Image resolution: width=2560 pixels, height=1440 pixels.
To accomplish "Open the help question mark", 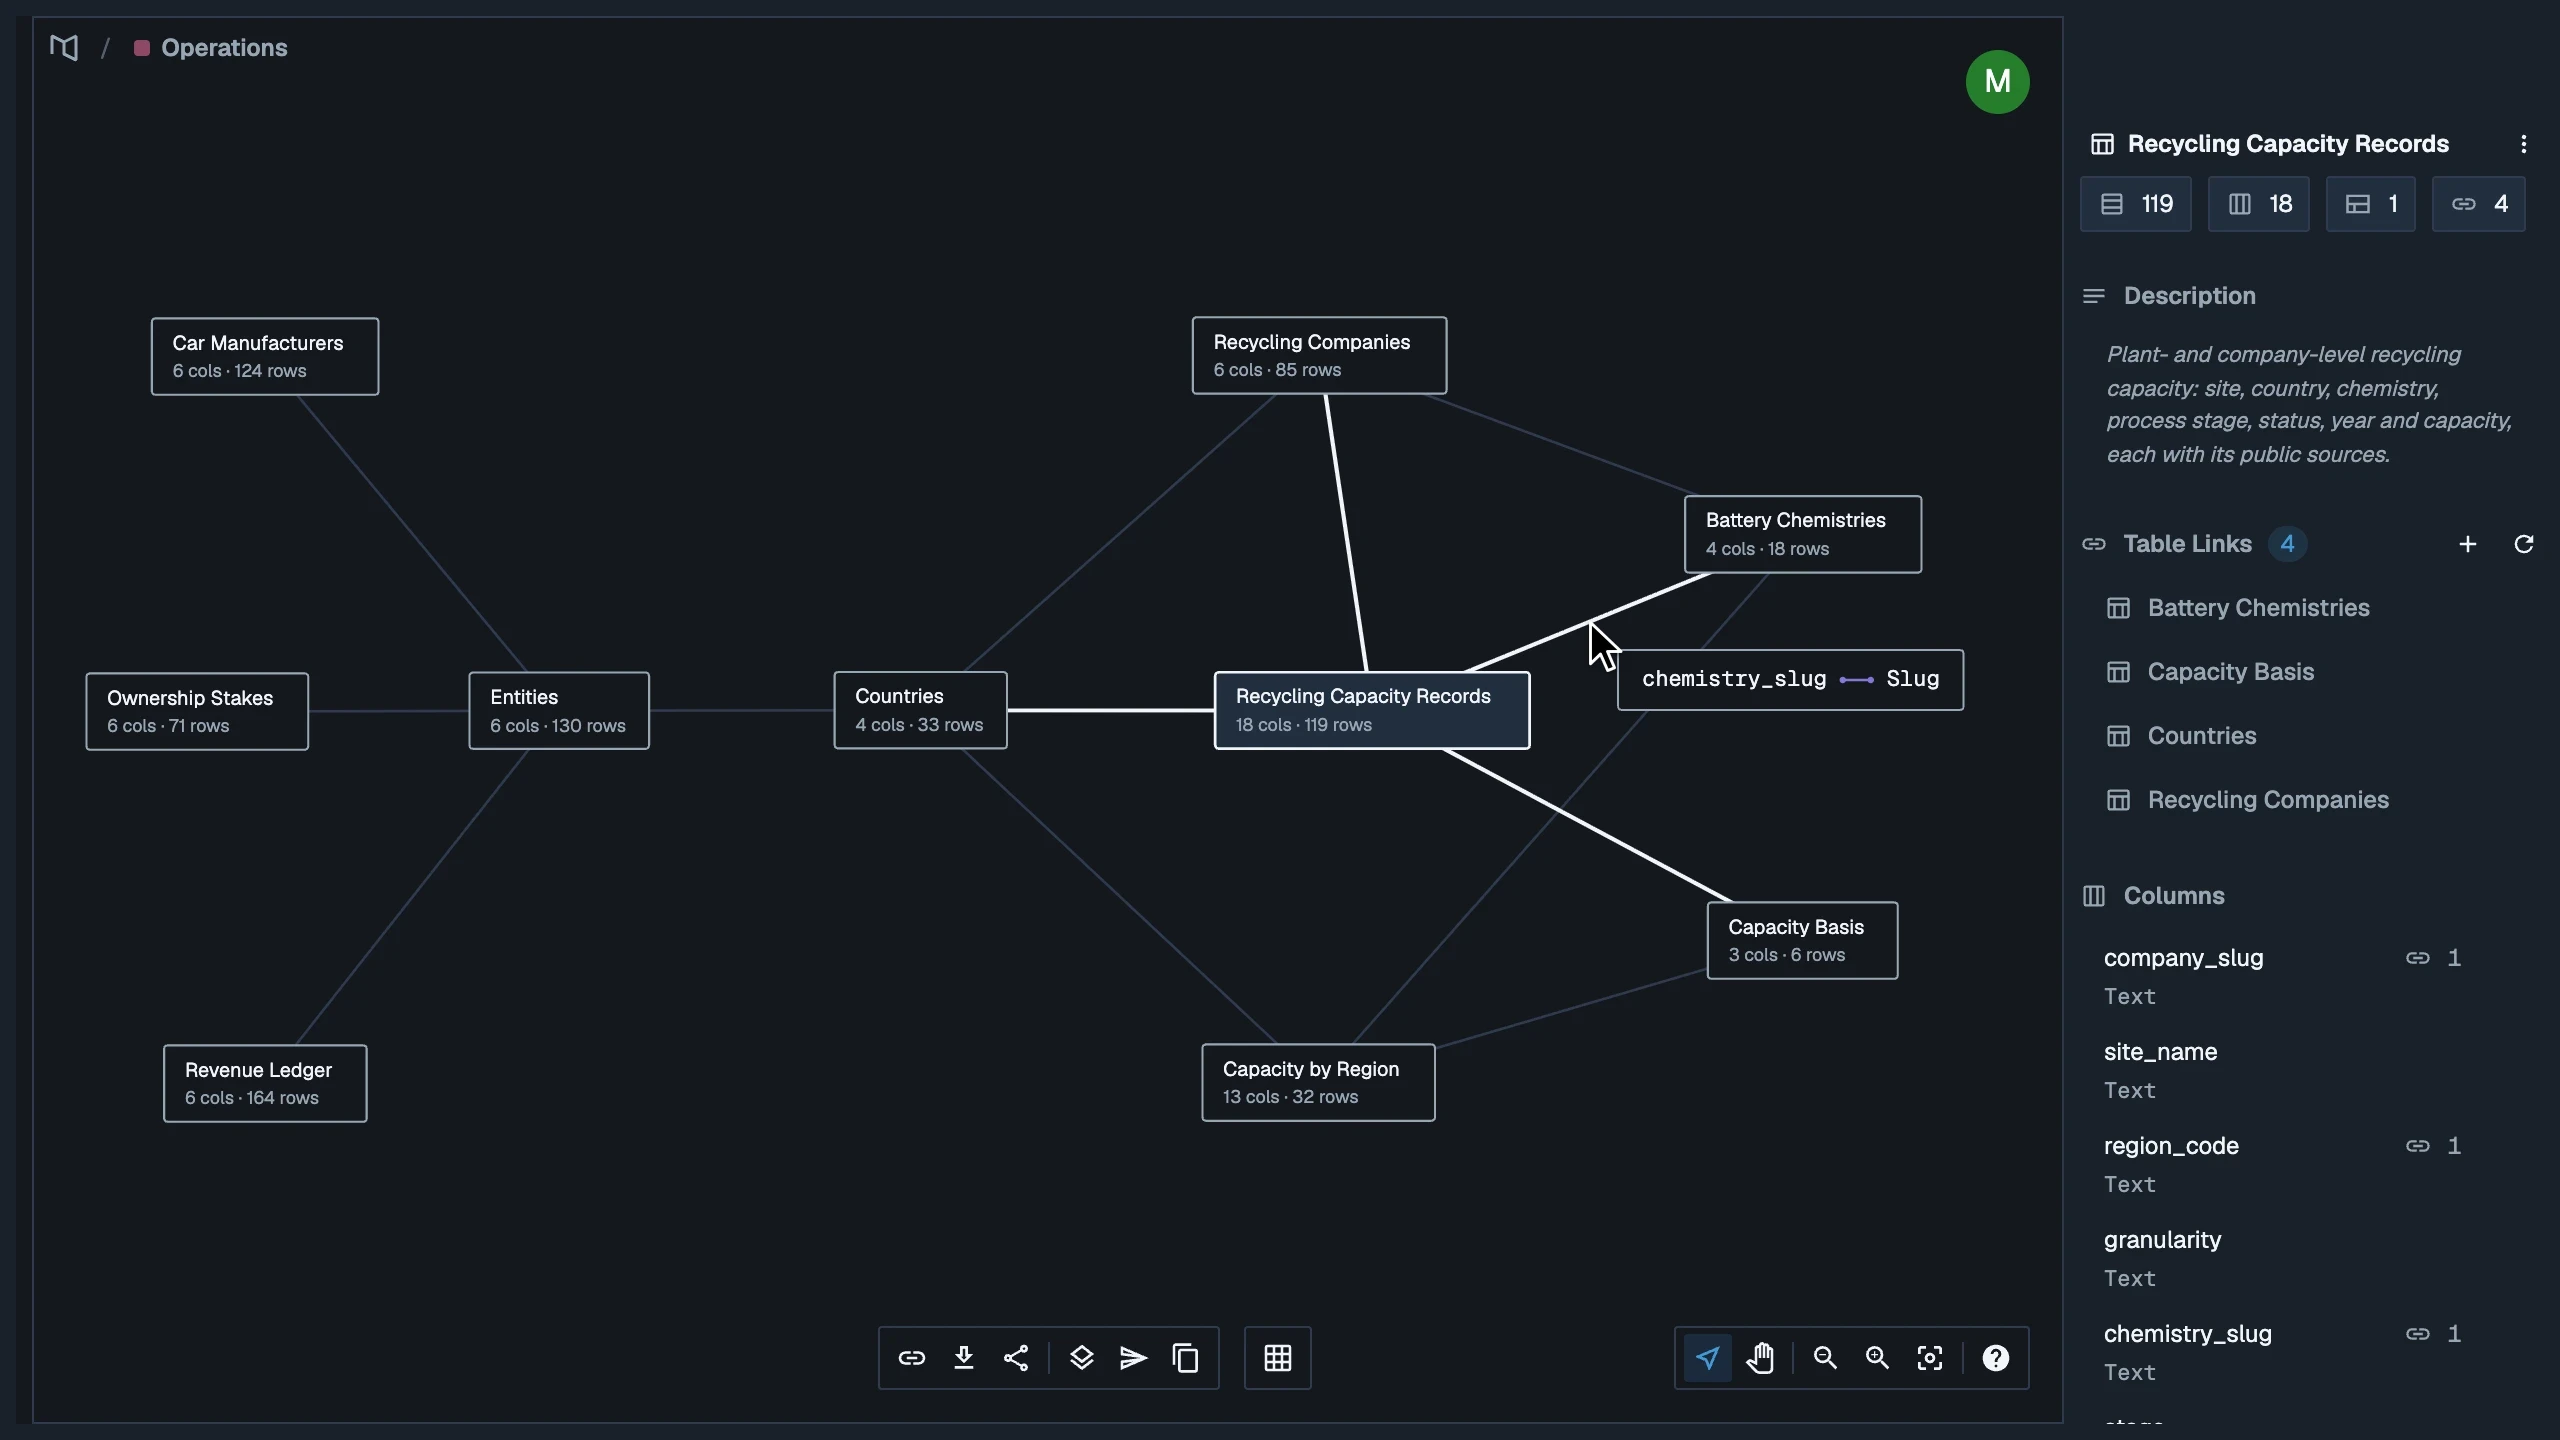I will [1995, 1358].
